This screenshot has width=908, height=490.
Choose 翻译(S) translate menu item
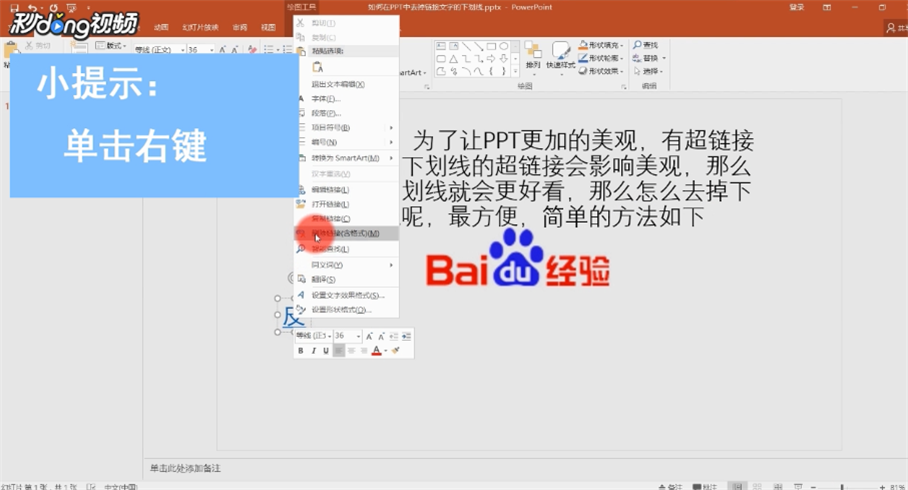point(346,279)
